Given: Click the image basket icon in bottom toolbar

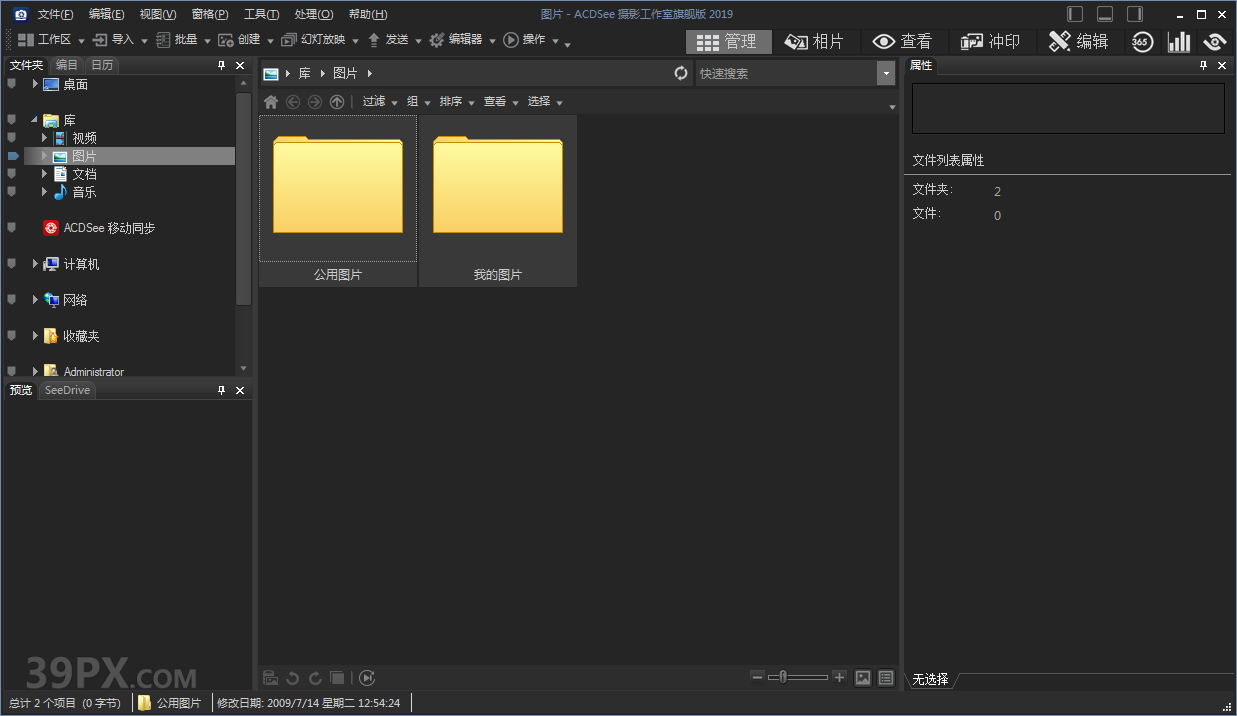Looking at the screenshot, I should [x=271, y=678].
